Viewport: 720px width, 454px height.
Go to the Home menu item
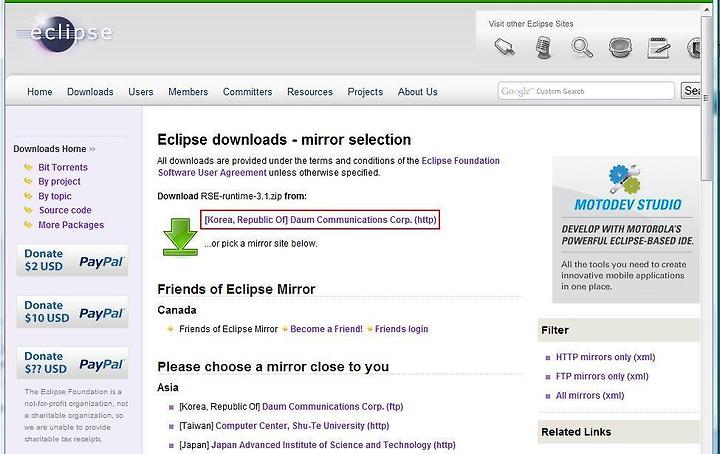[x=39, y=92]
